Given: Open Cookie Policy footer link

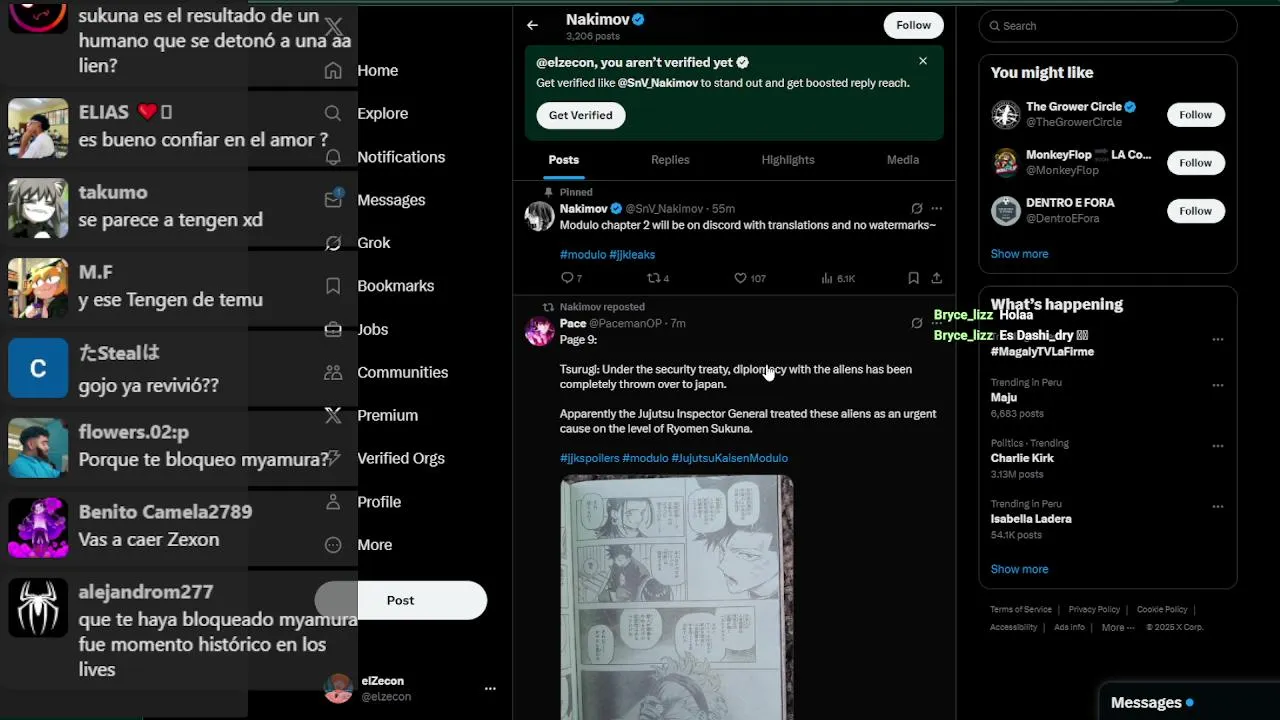Looking at the screenshot, I should click(x=1162, y=609).
